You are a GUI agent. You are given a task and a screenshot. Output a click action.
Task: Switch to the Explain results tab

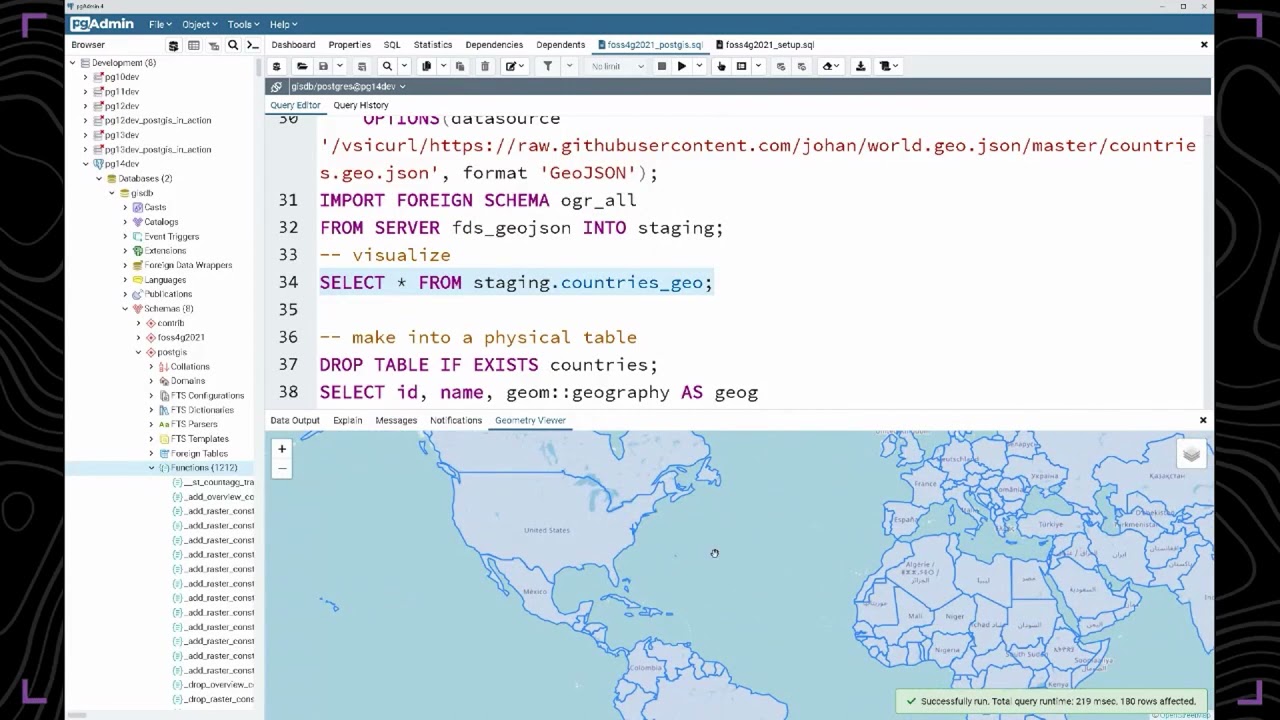[348, 421]
